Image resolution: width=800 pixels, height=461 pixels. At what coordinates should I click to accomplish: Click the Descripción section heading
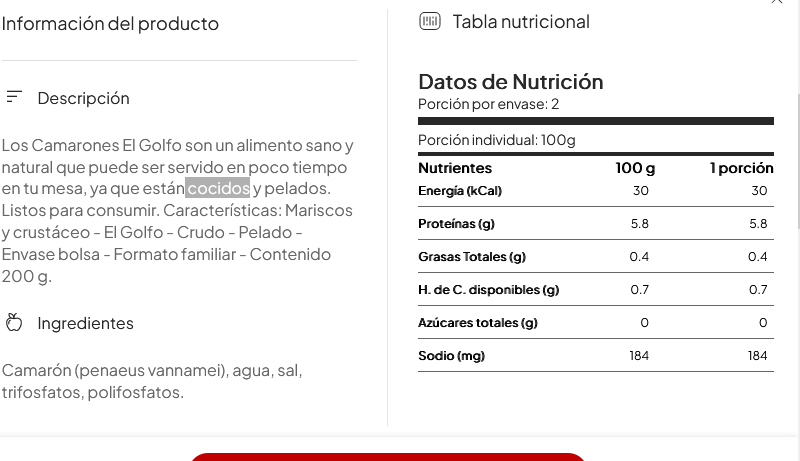(x=84, y=98)
